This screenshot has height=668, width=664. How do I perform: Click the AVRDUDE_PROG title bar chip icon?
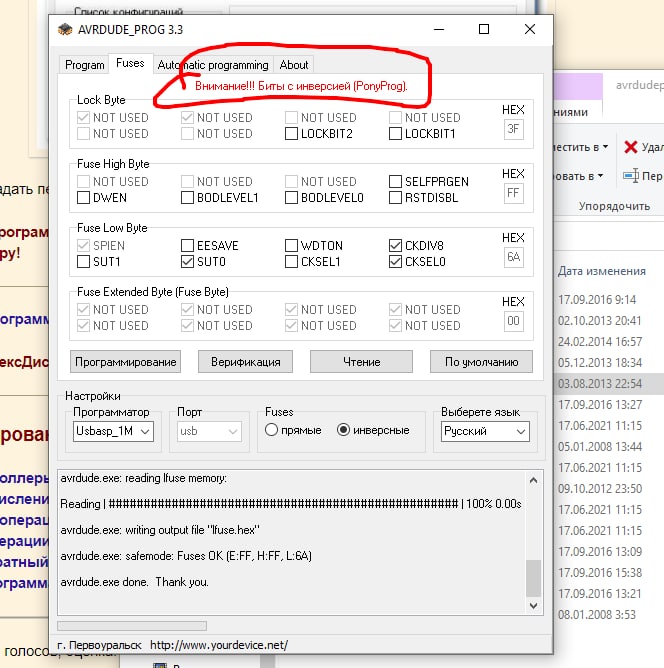coord(65,29)
